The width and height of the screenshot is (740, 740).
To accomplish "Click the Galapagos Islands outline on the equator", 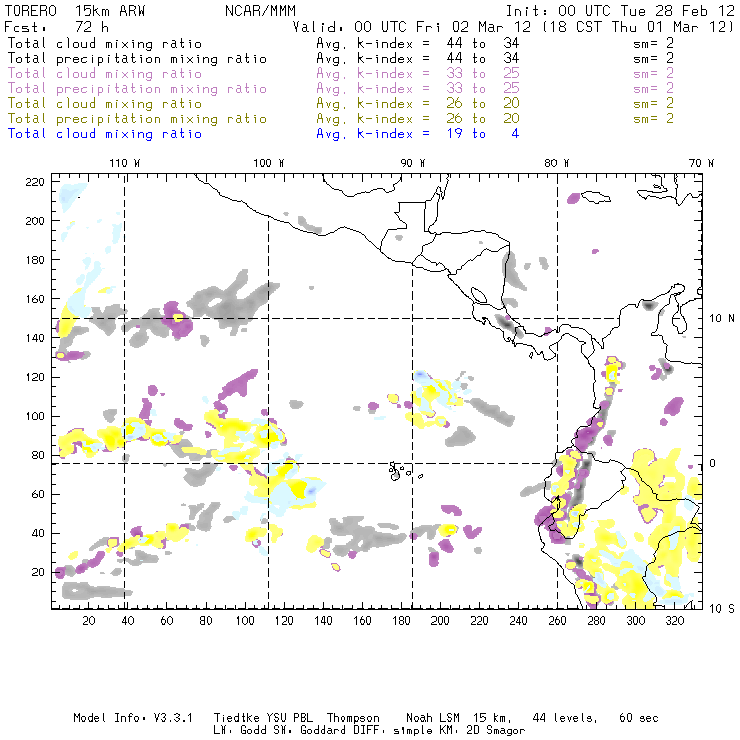I will pyautogui.click(x=399, y=469).
